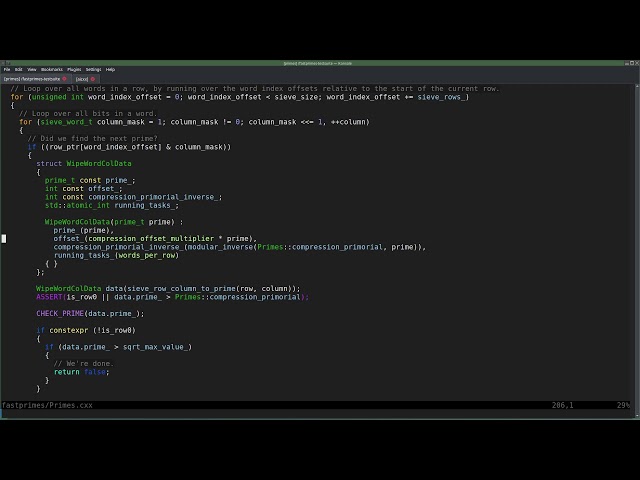
Task: Click 'offset_(compression_offset_multiplier * prime),' line
Action: tap(155, 238)
